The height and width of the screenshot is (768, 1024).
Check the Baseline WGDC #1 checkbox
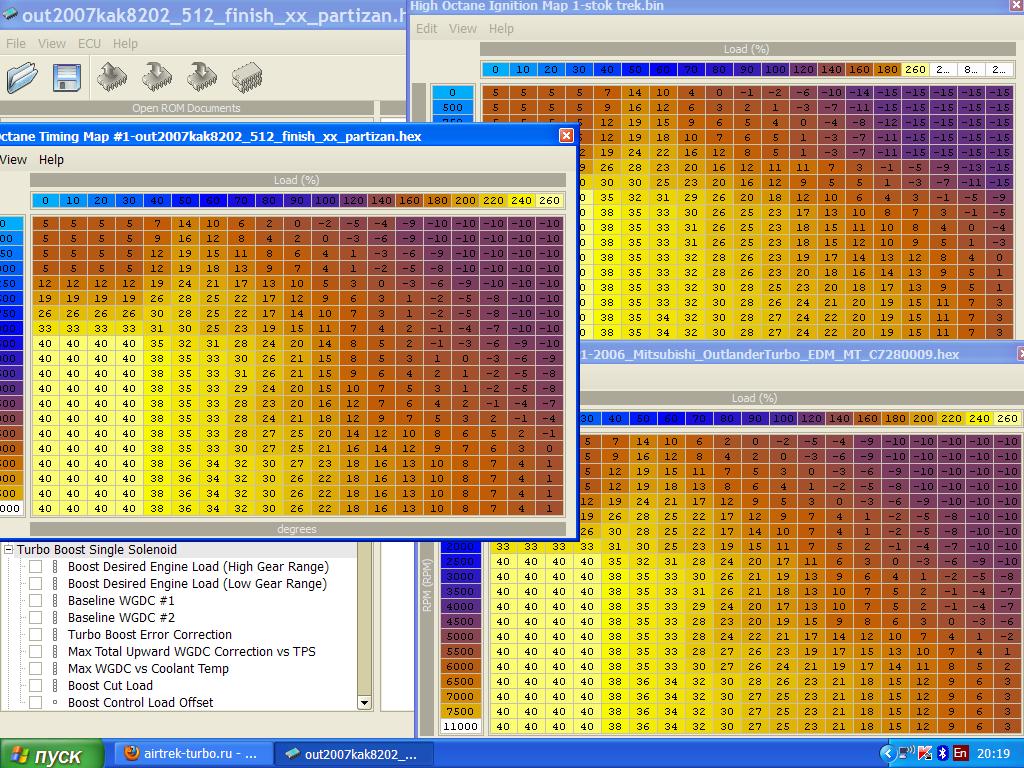35,601
